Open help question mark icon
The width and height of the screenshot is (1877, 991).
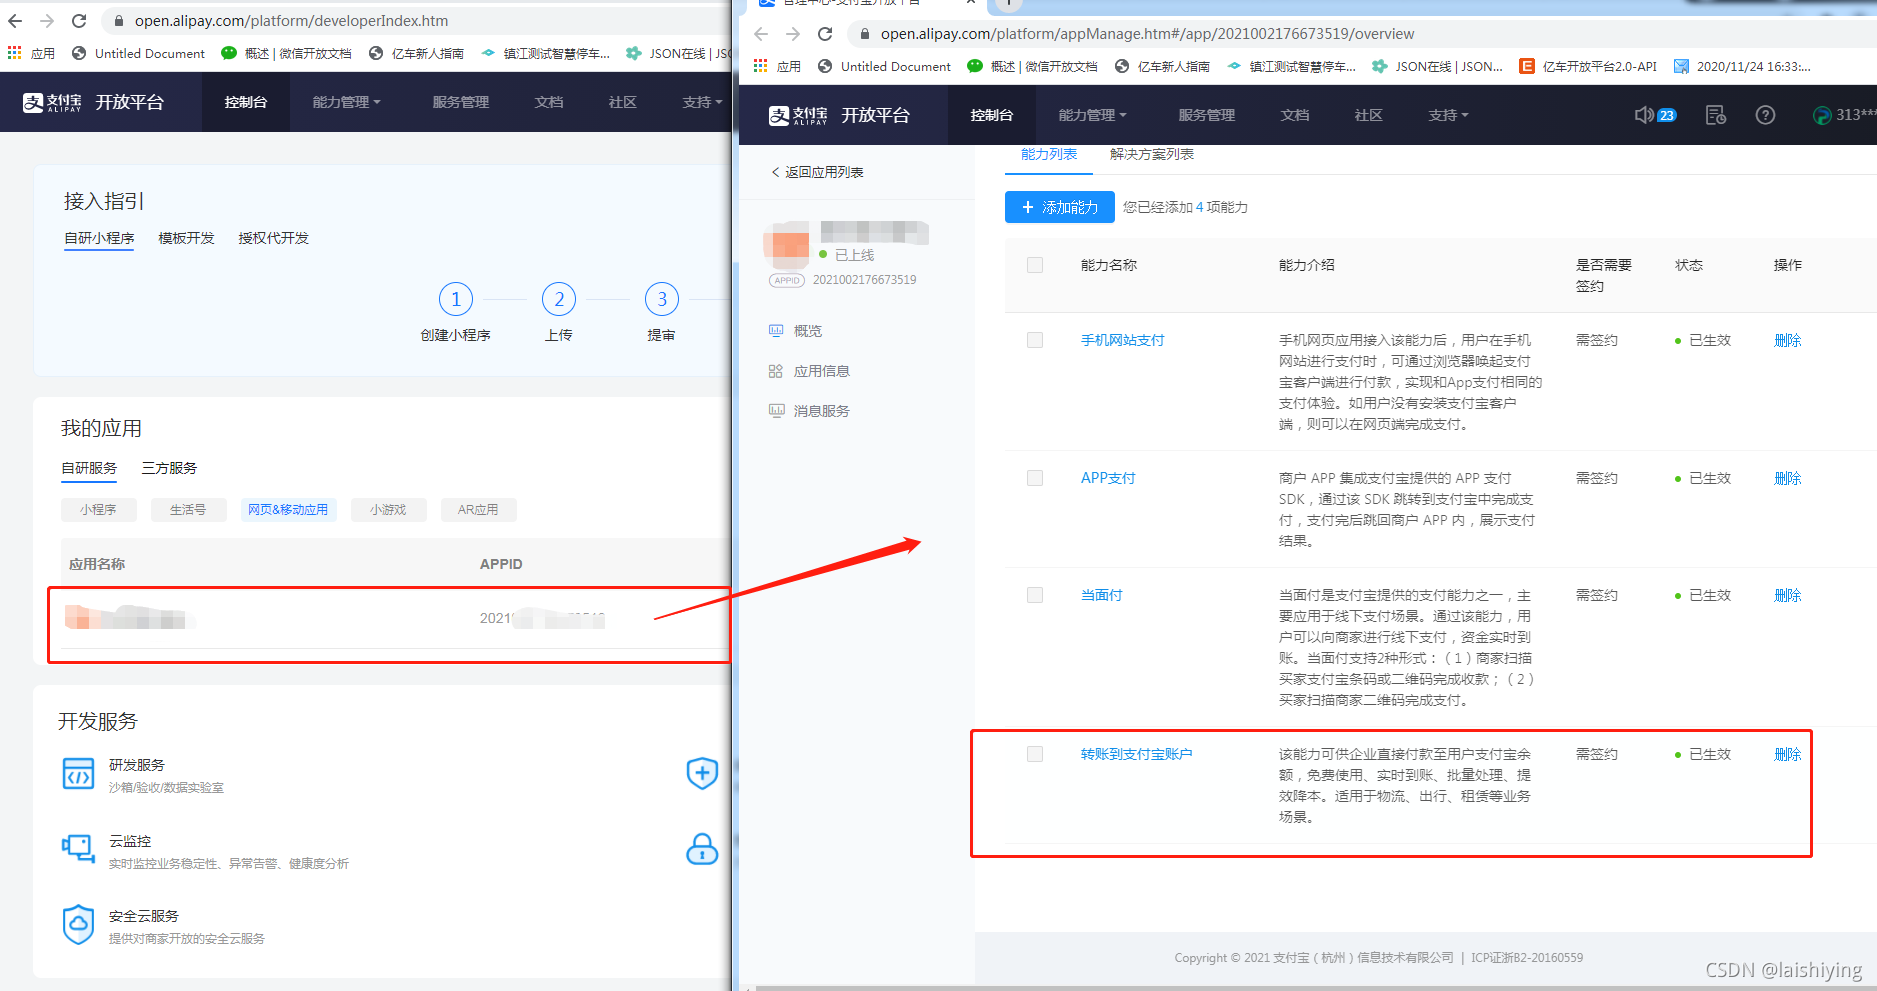tap(1766, 115)
